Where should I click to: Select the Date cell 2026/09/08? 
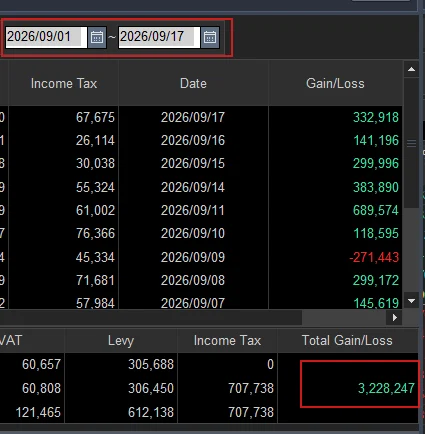(193, 280)
